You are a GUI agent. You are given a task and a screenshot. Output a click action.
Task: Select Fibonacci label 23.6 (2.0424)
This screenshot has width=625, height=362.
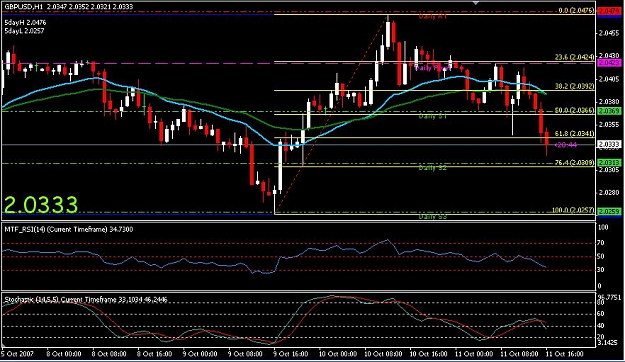574,57
